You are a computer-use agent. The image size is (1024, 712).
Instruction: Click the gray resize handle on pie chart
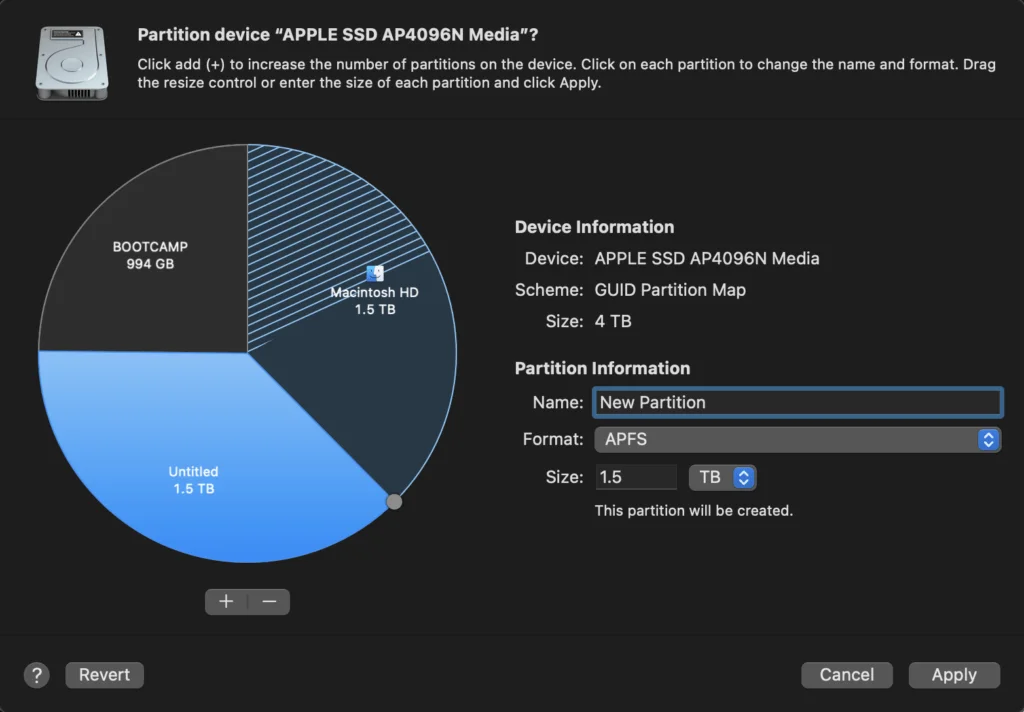(x=394, y=502)
